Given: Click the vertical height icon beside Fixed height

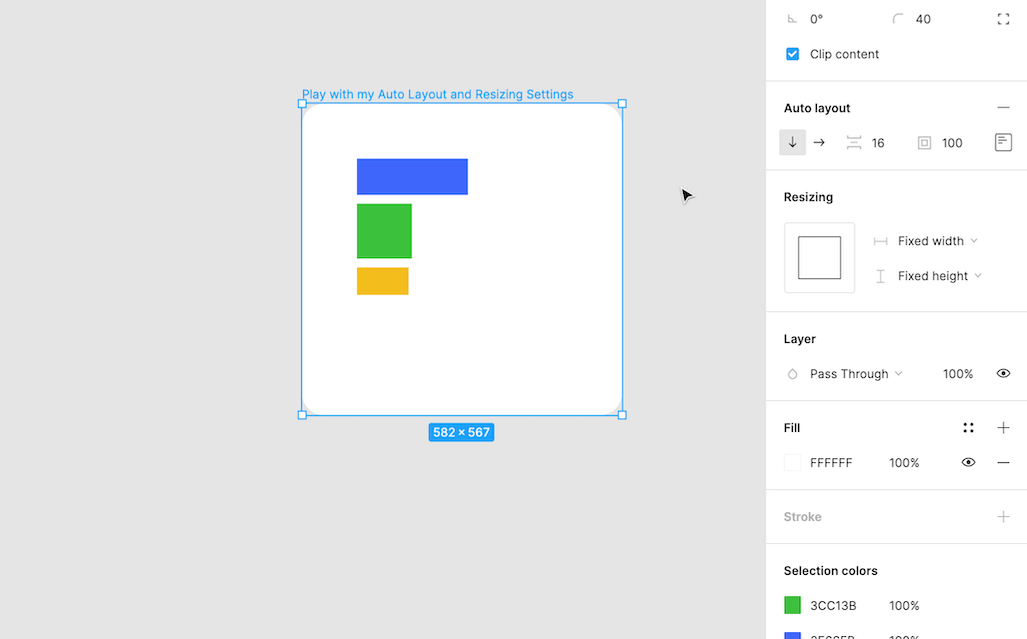Looking at the screenshot, I should click(880, 276).
